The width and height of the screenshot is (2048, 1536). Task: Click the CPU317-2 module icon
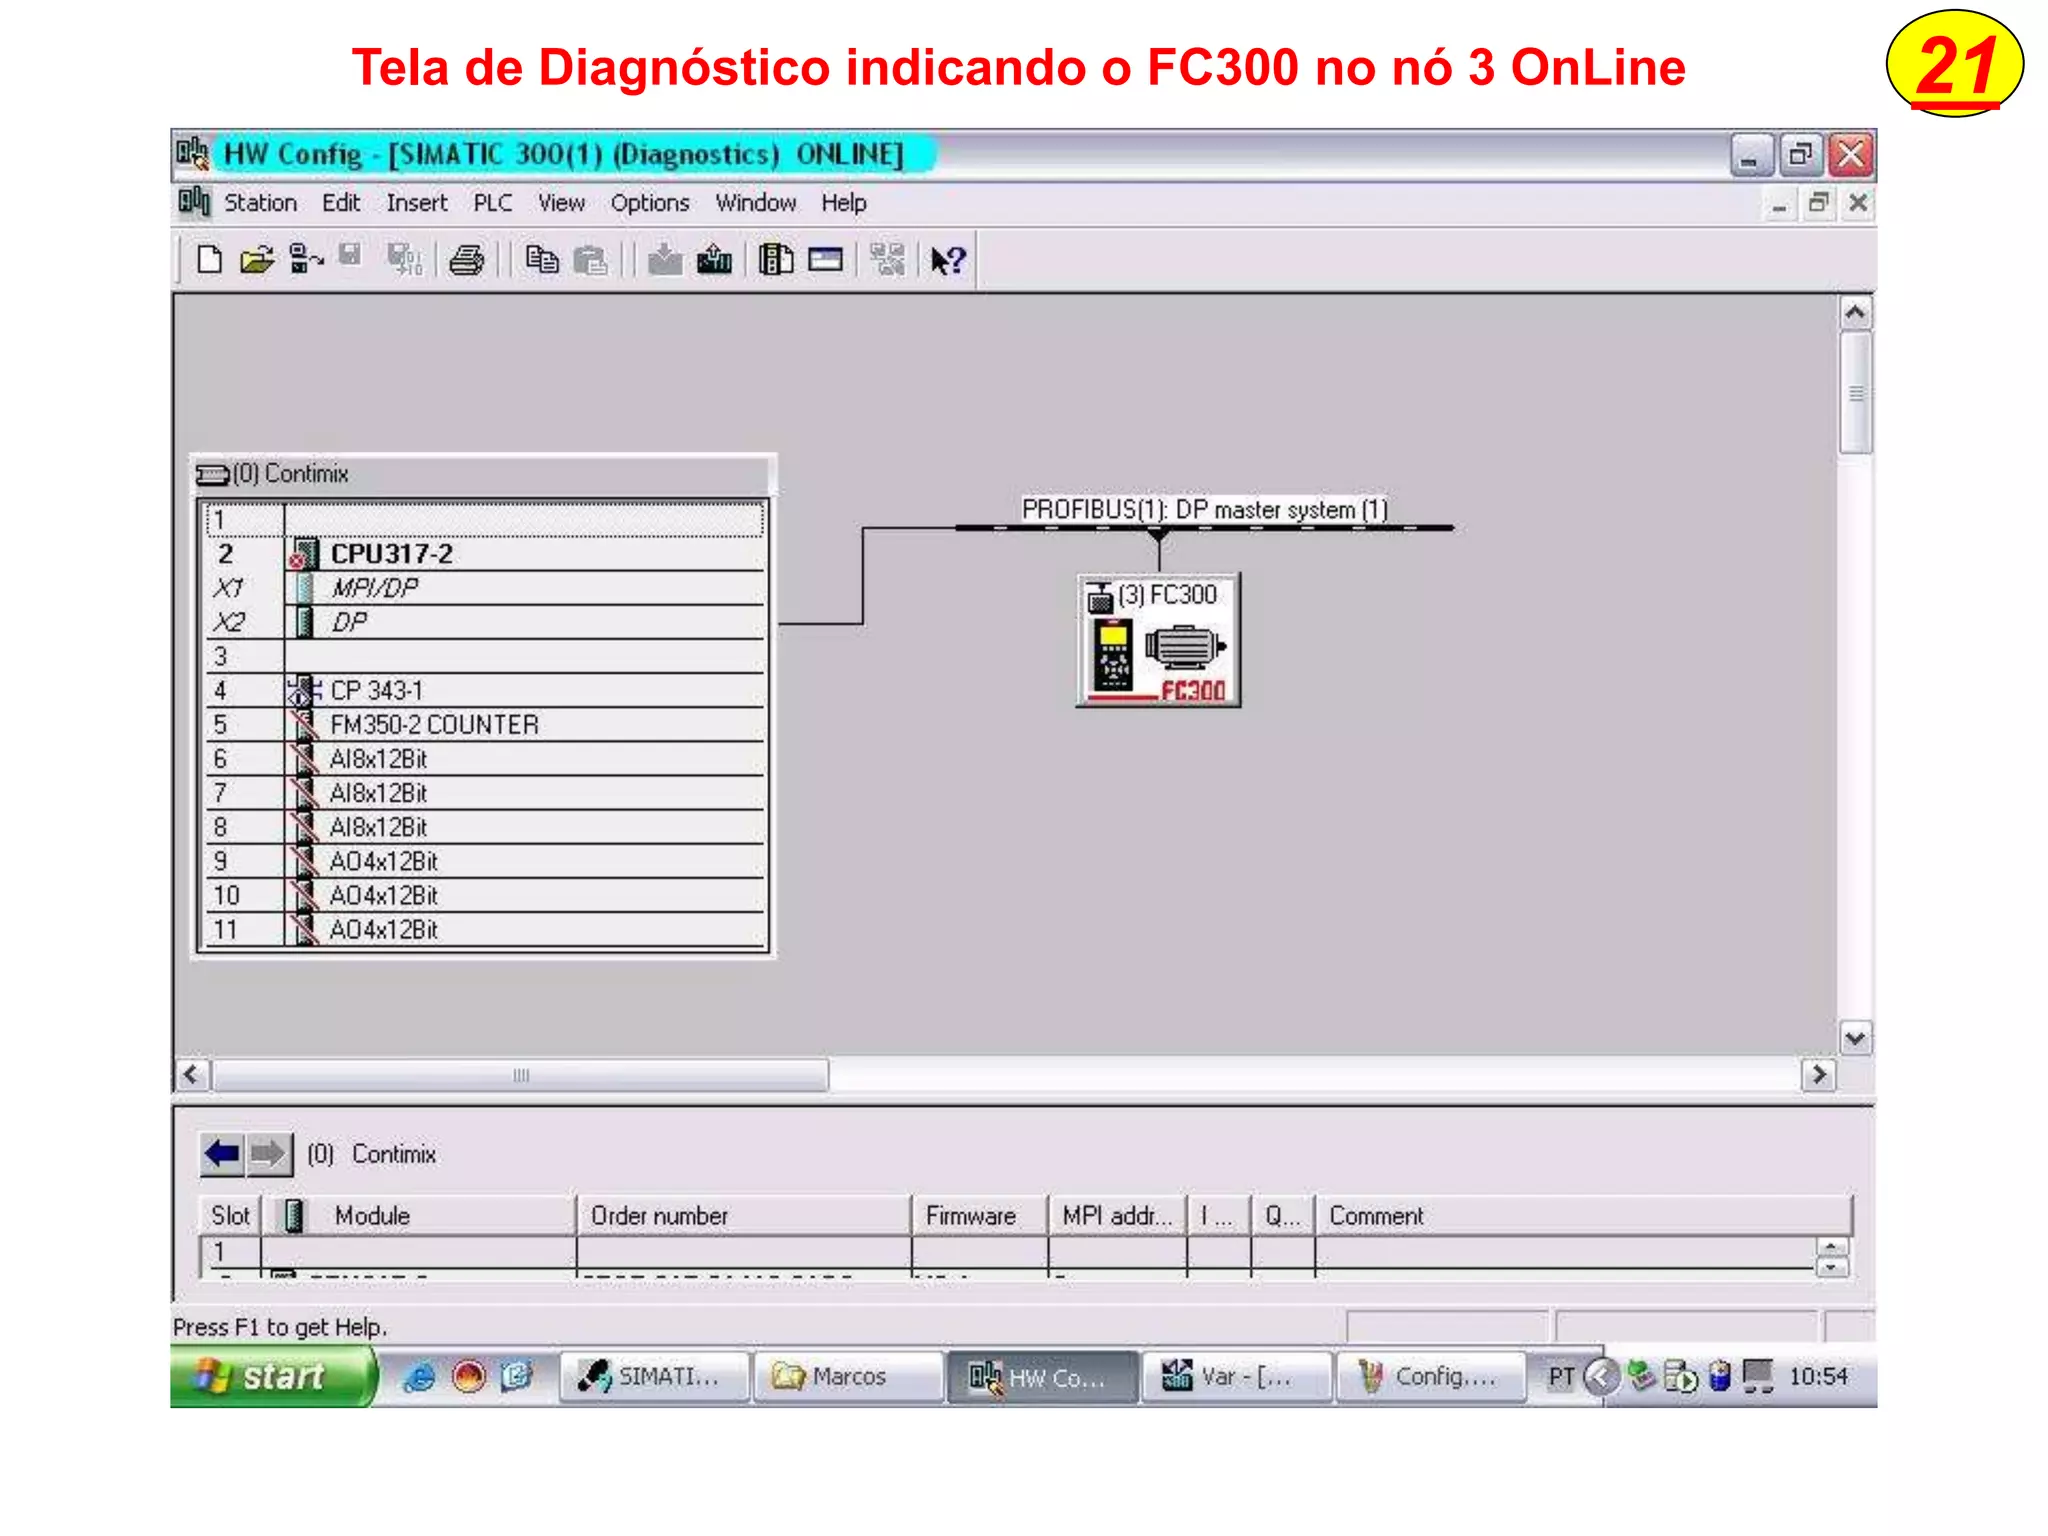pyautogui.click(x=303, y=554)
